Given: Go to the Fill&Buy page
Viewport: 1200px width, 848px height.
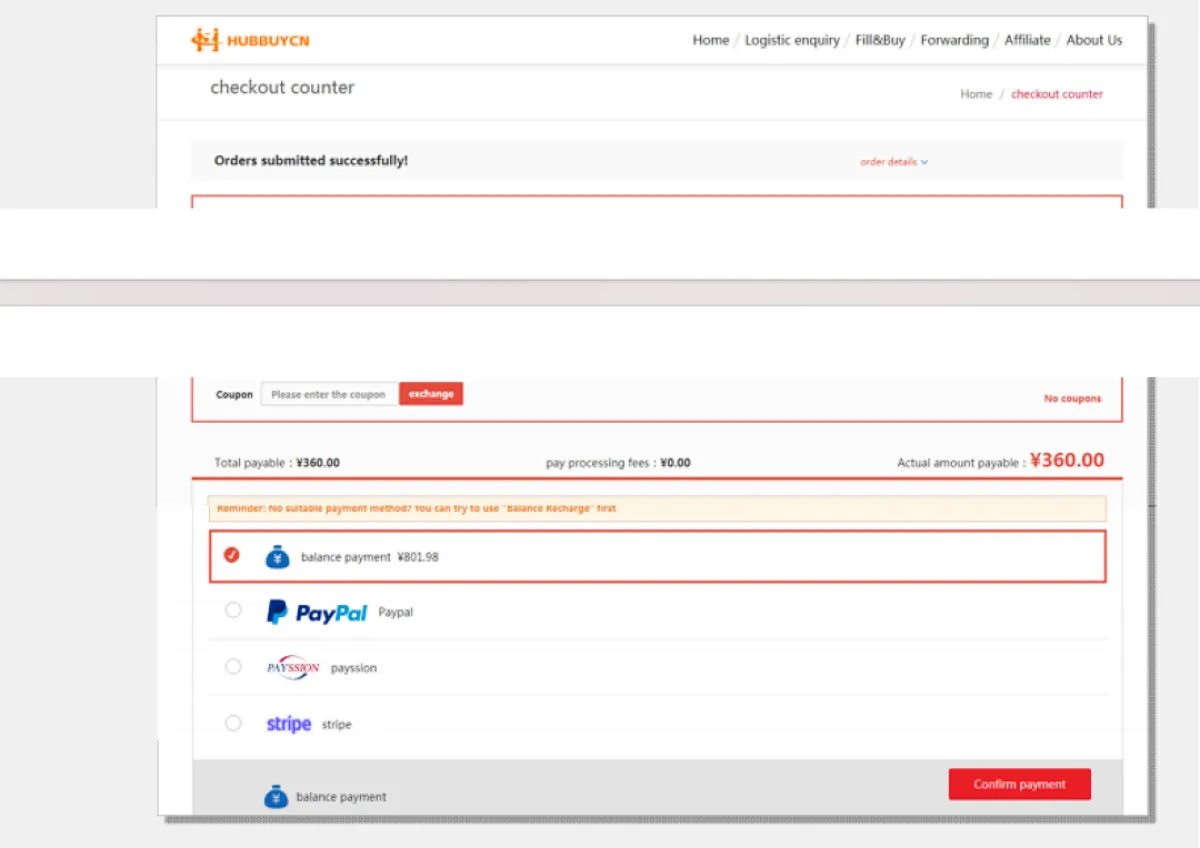Looking at the screenshot, I should pos(880,40).
